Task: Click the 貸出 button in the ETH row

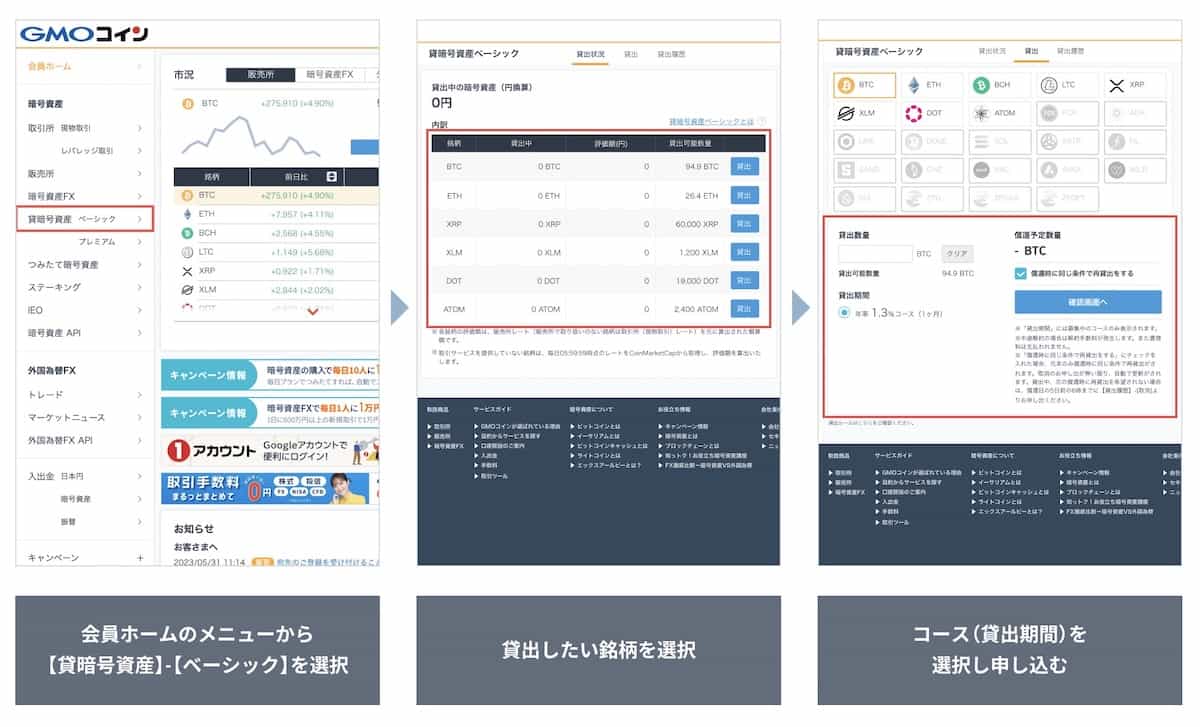Action: (x=744, y=195)
